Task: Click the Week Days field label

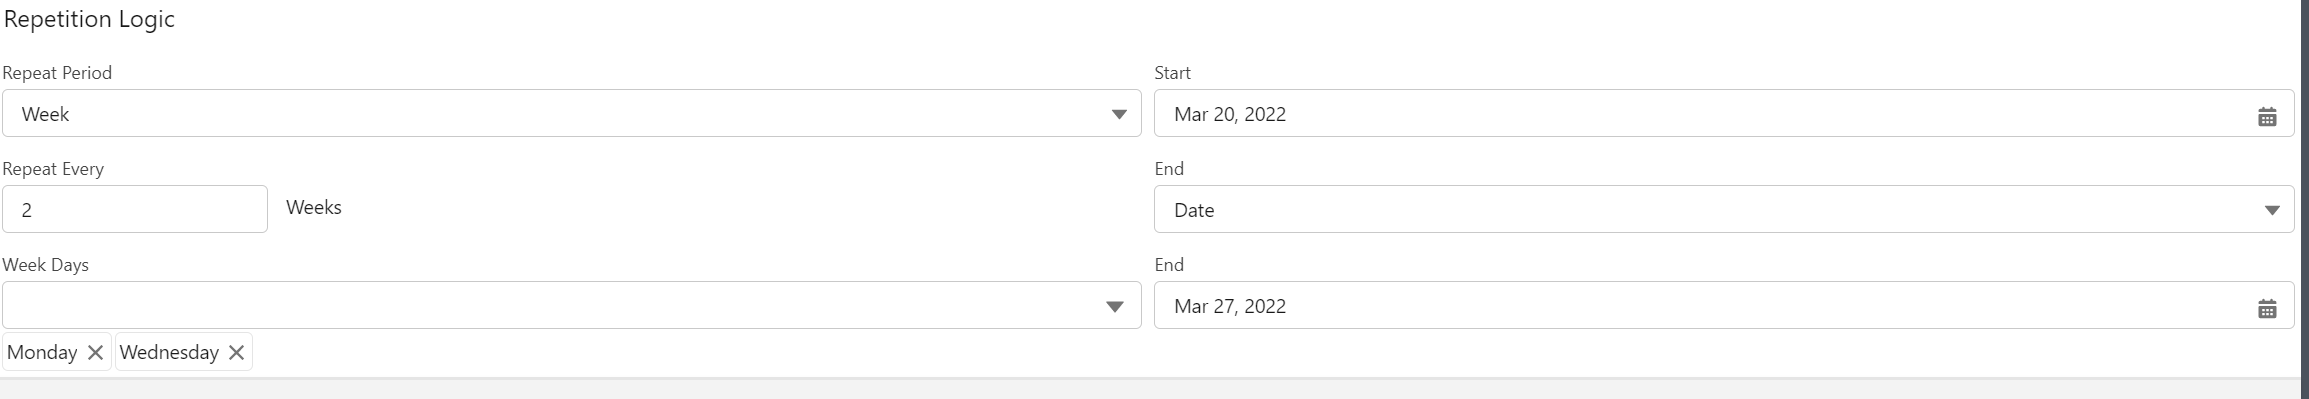Action: pyautogui.click(x=45, y=265)
